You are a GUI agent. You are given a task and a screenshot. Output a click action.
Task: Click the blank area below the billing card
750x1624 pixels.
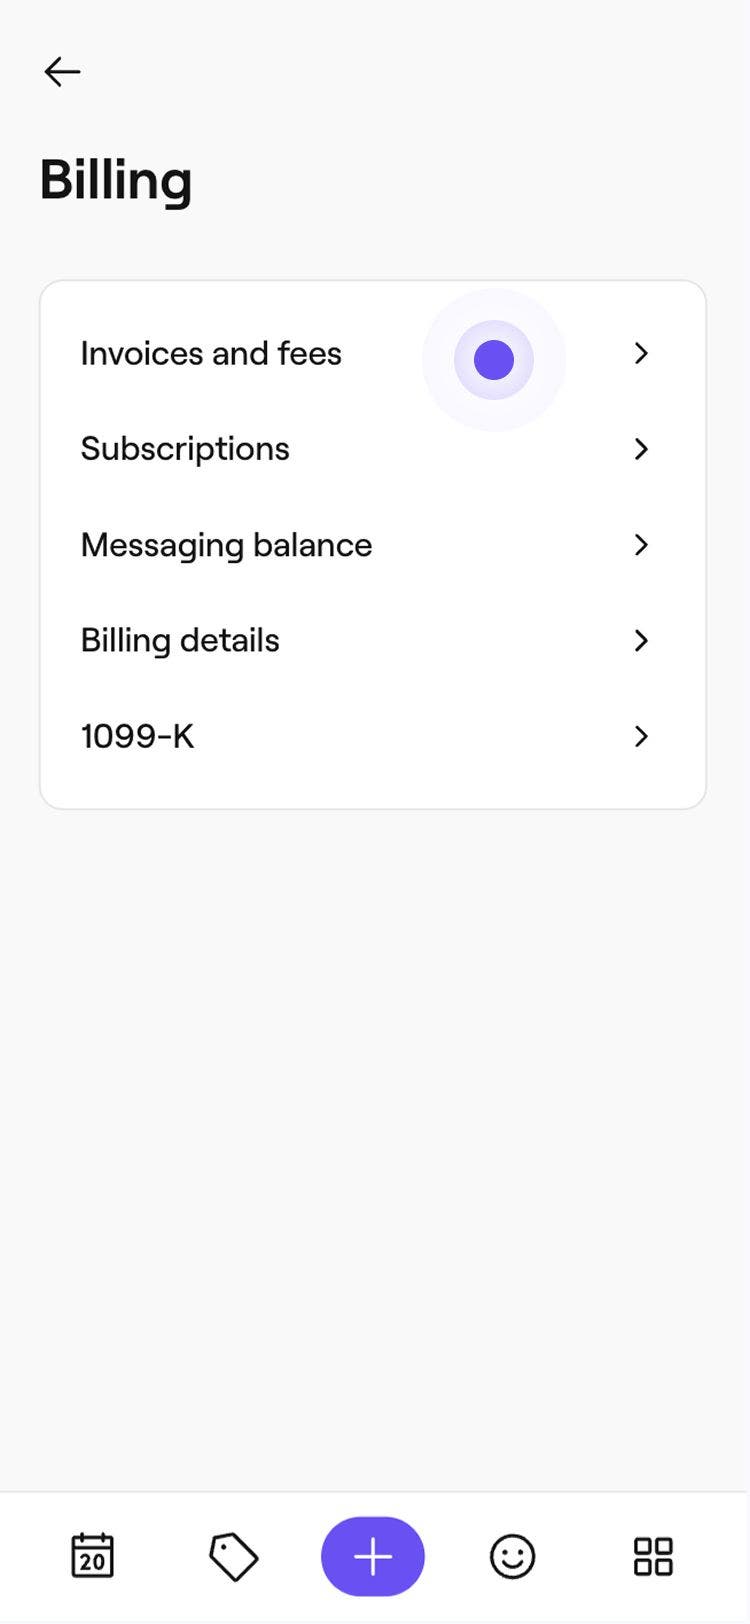pos(375,1100)
